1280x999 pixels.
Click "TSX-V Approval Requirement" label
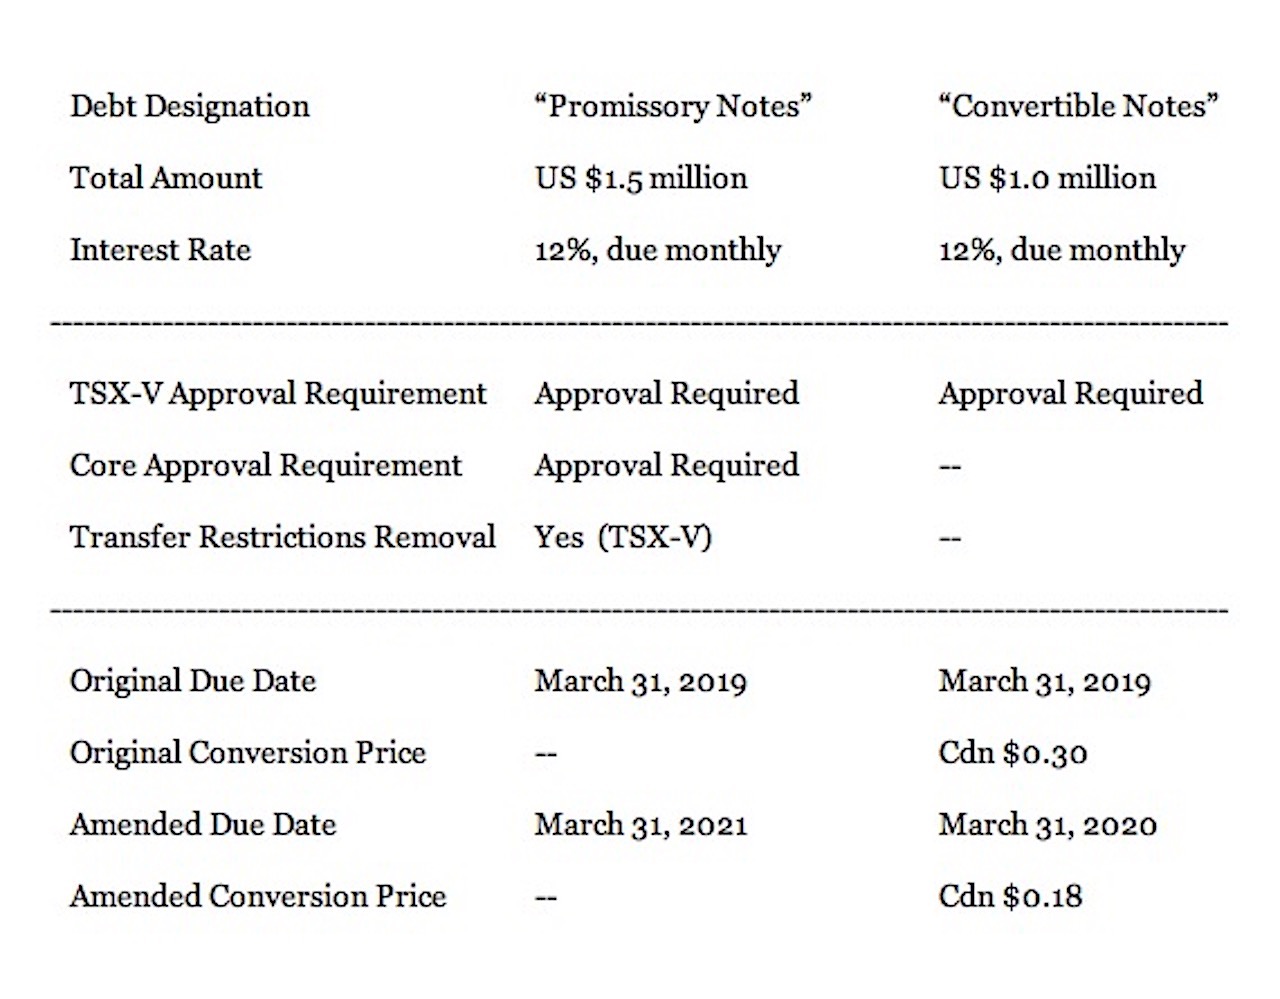coord(278,394)
